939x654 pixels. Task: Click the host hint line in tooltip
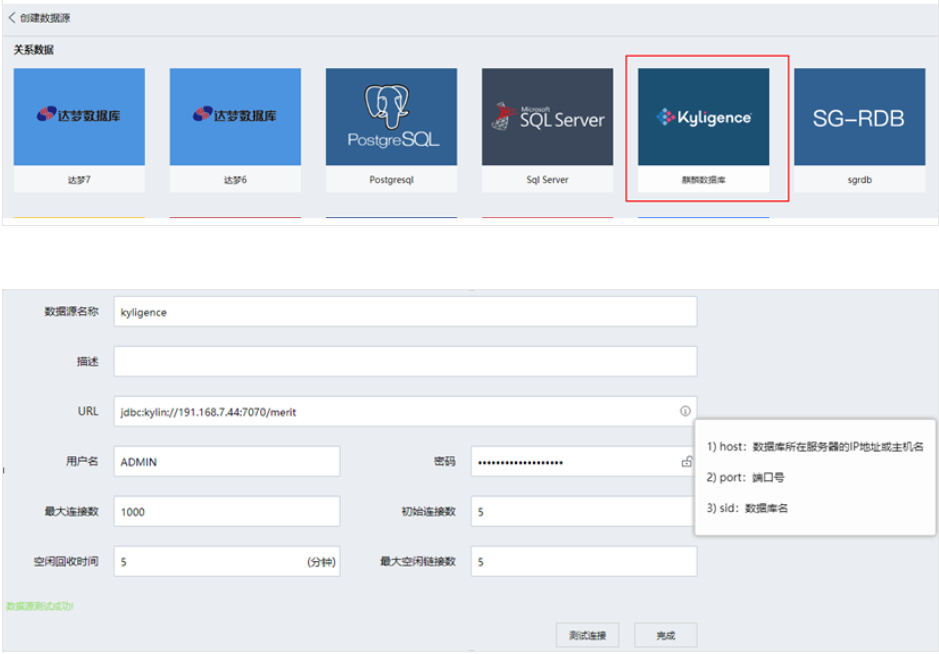[x=815, y=446]
